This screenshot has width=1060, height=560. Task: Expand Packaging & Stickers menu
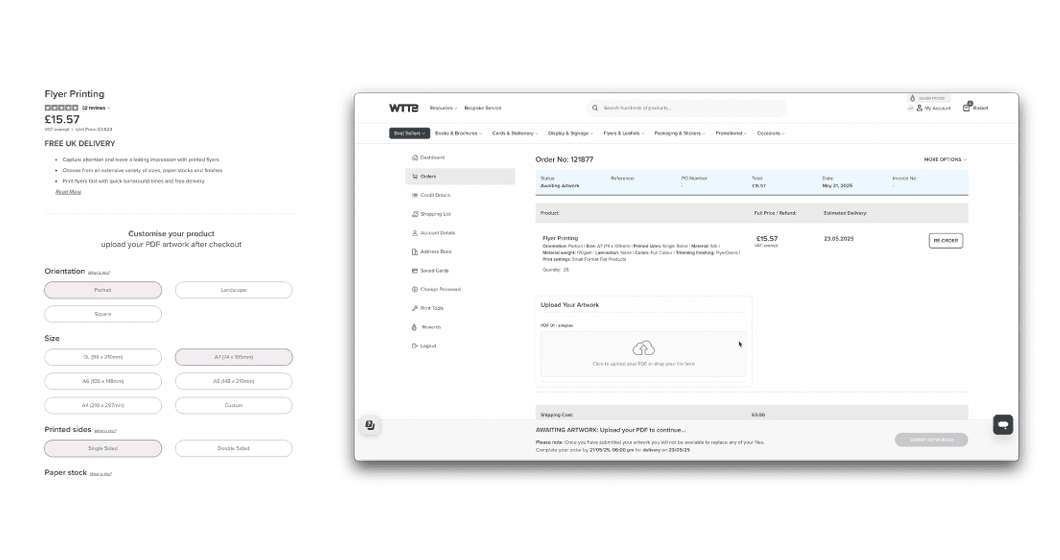(x=679, y=133)
